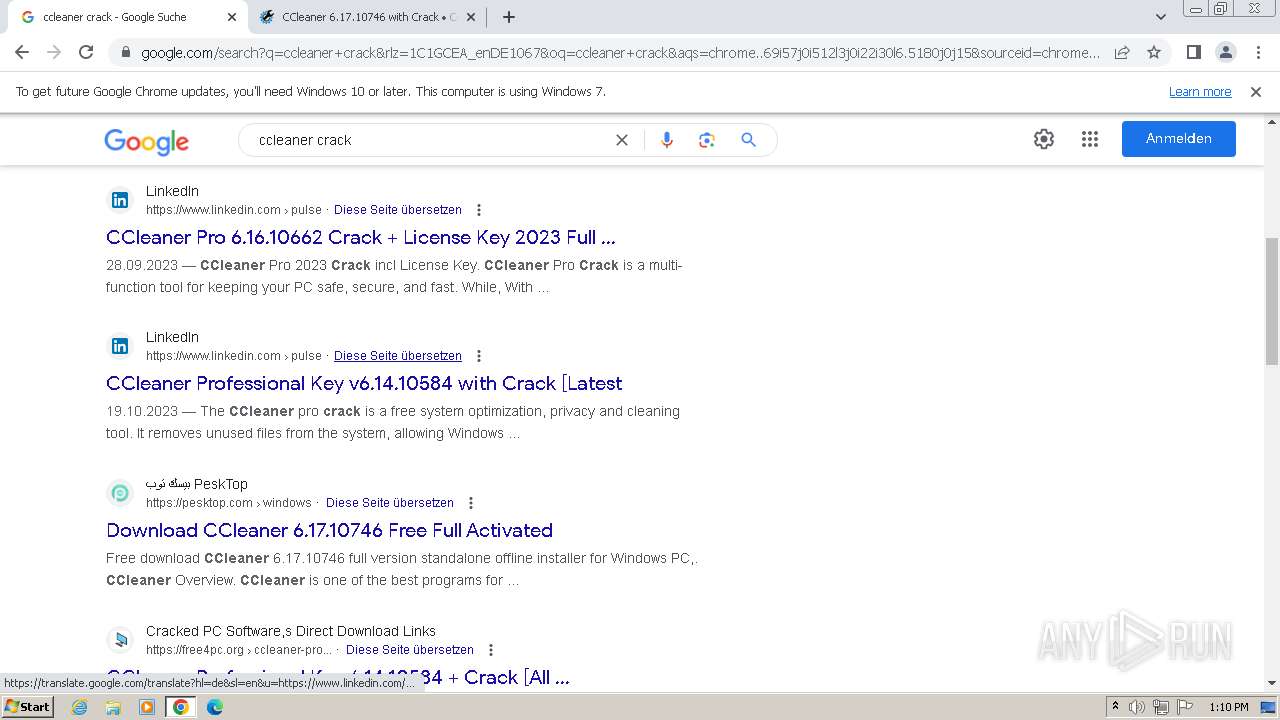Click LinkedIn favicon of first result
This screenshot has height=720, width=1280.
(120, 200)
